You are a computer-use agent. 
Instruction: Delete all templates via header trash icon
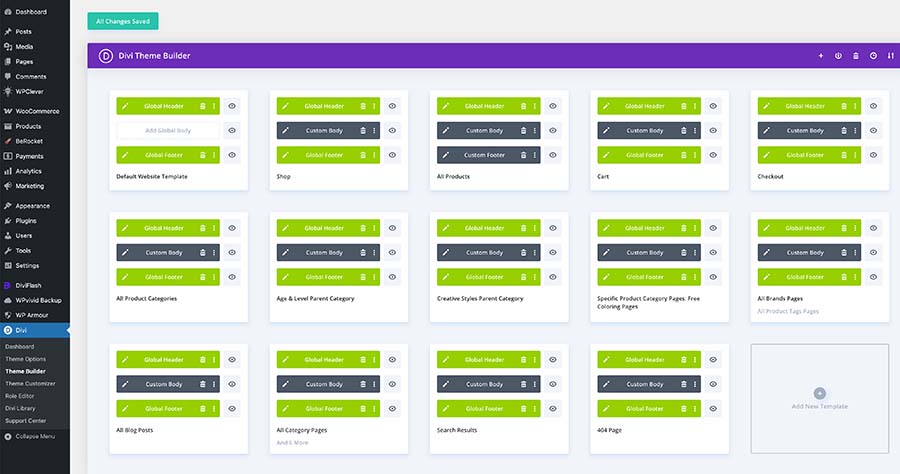(x=856, y=56)
